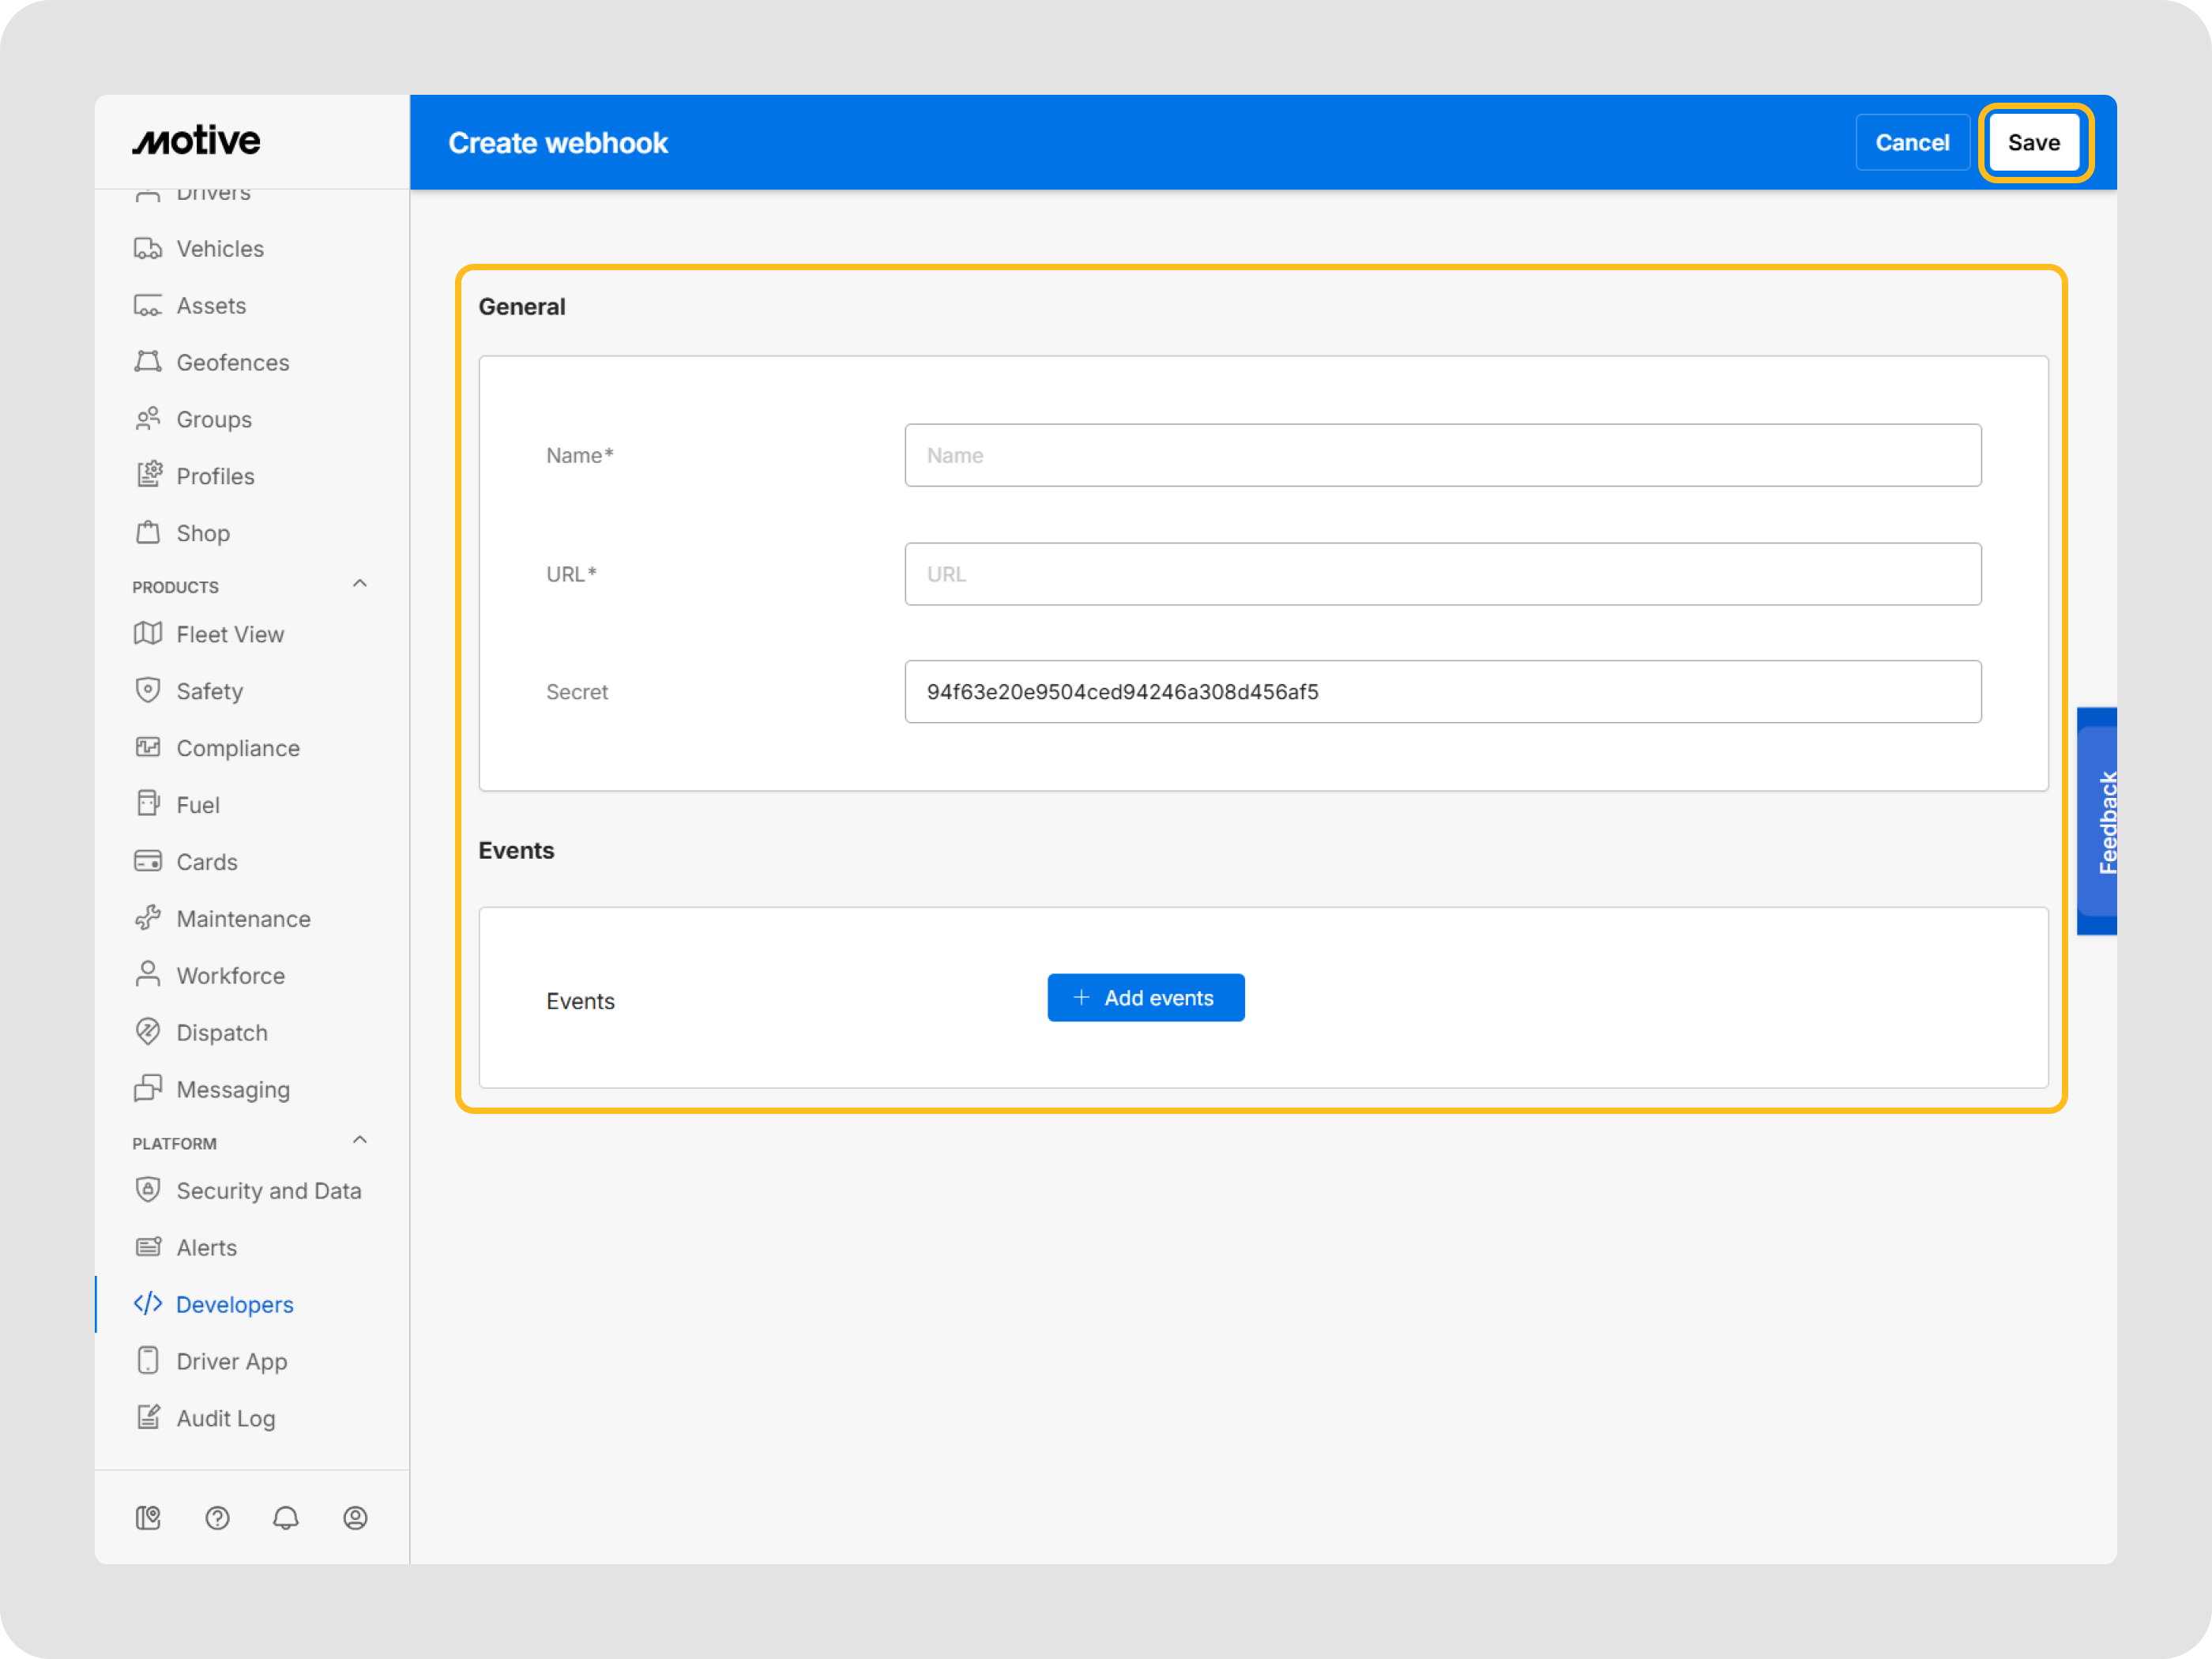Select the Fuel sidebar item
Viewport: 2212px width, 1659px height.
197,804
